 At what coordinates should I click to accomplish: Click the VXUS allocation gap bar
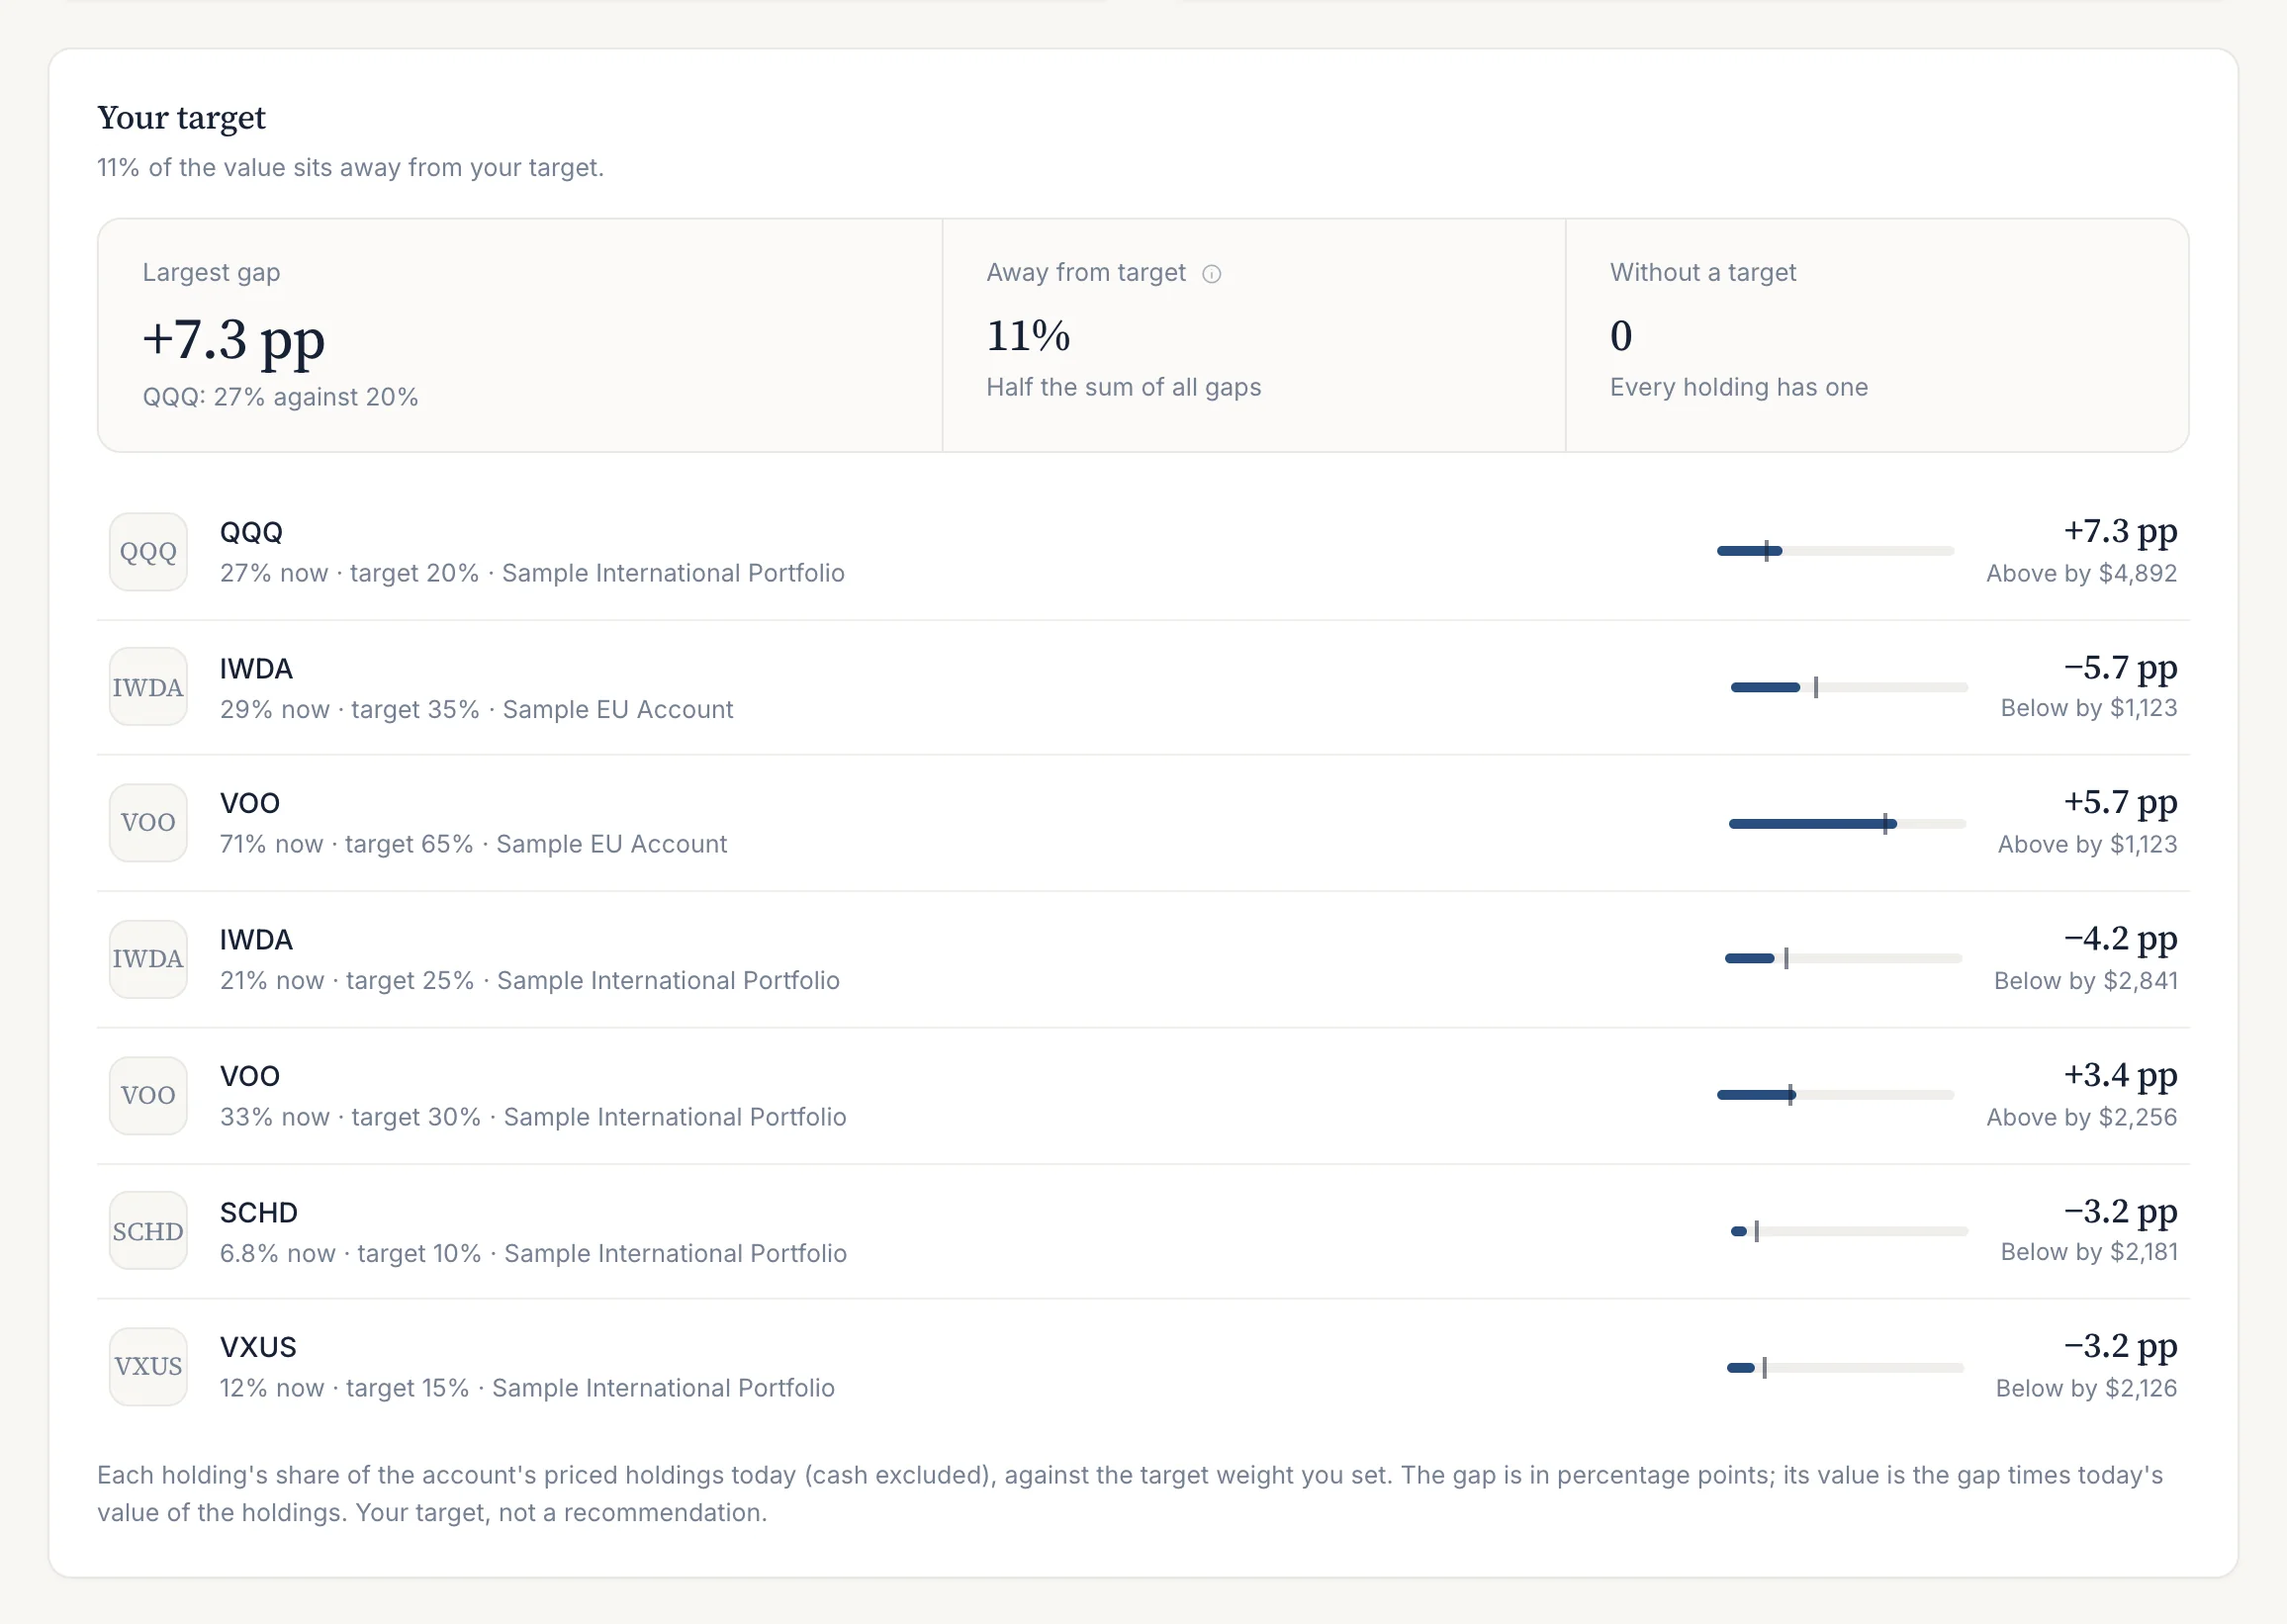(x=1845, y=1367)
